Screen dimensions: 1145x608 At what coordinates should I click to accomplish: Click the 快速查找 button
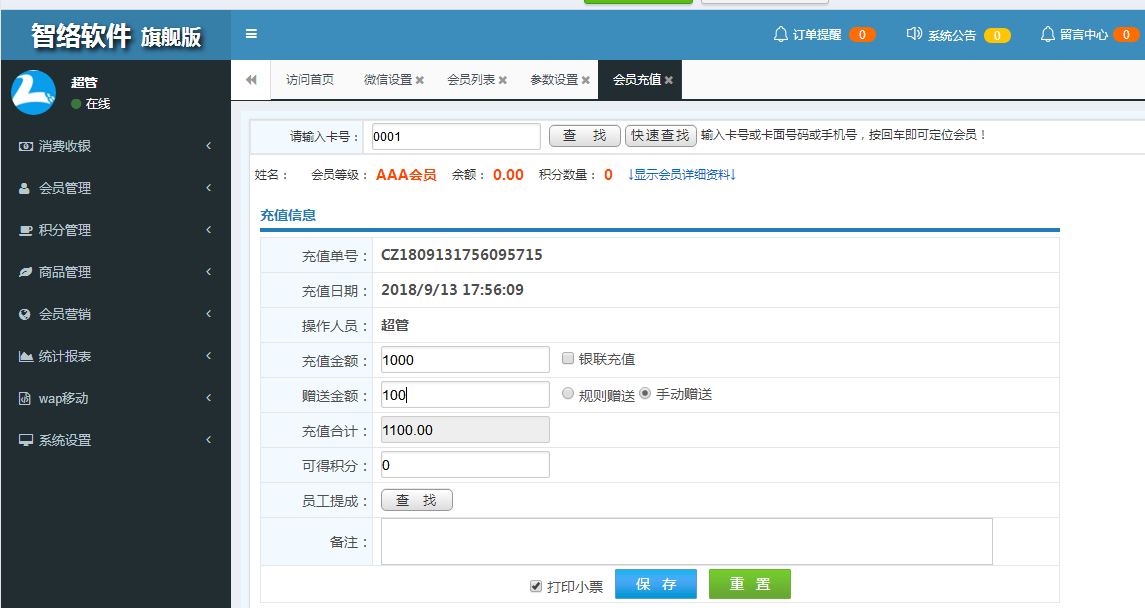pos(660,136)
